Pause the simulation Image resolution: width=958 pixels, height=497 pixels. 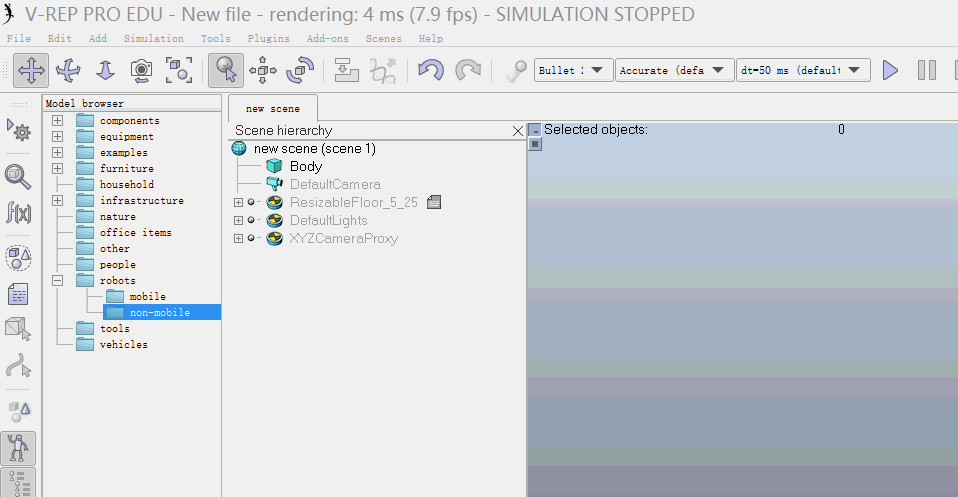pos(927,70)
